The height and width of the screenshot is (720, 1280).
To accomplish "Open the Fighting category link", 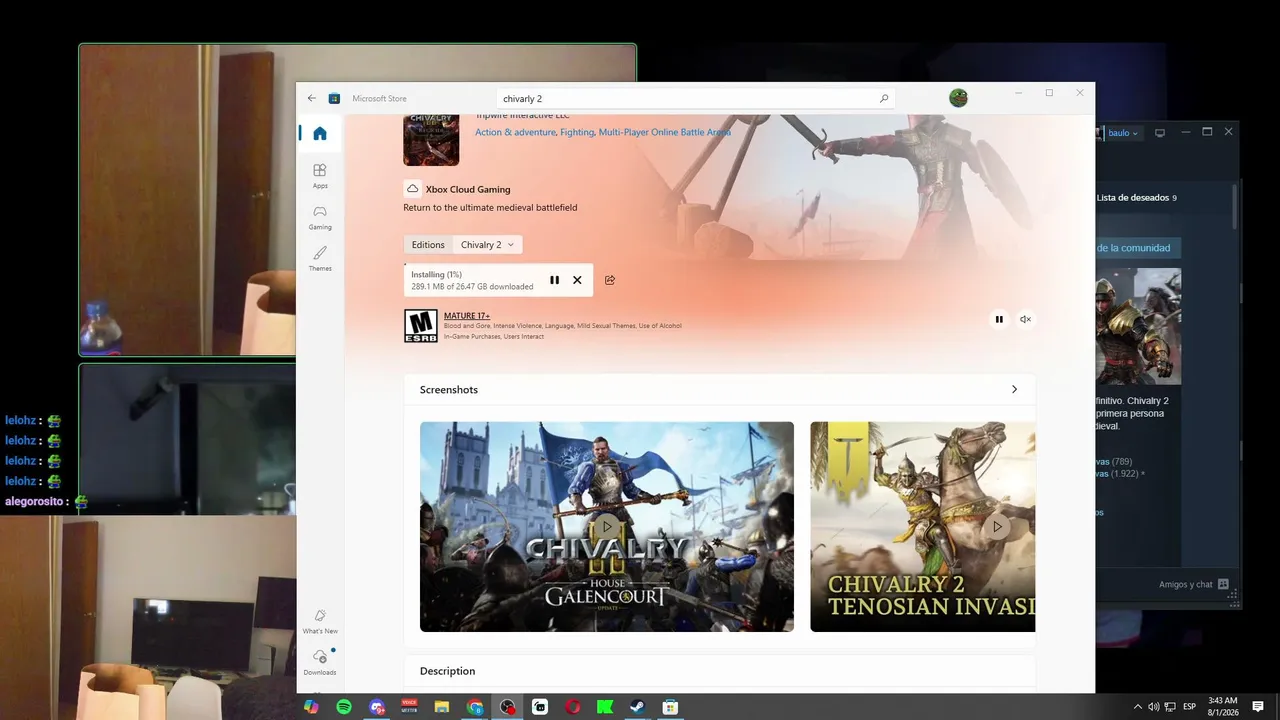I will 577,132.
